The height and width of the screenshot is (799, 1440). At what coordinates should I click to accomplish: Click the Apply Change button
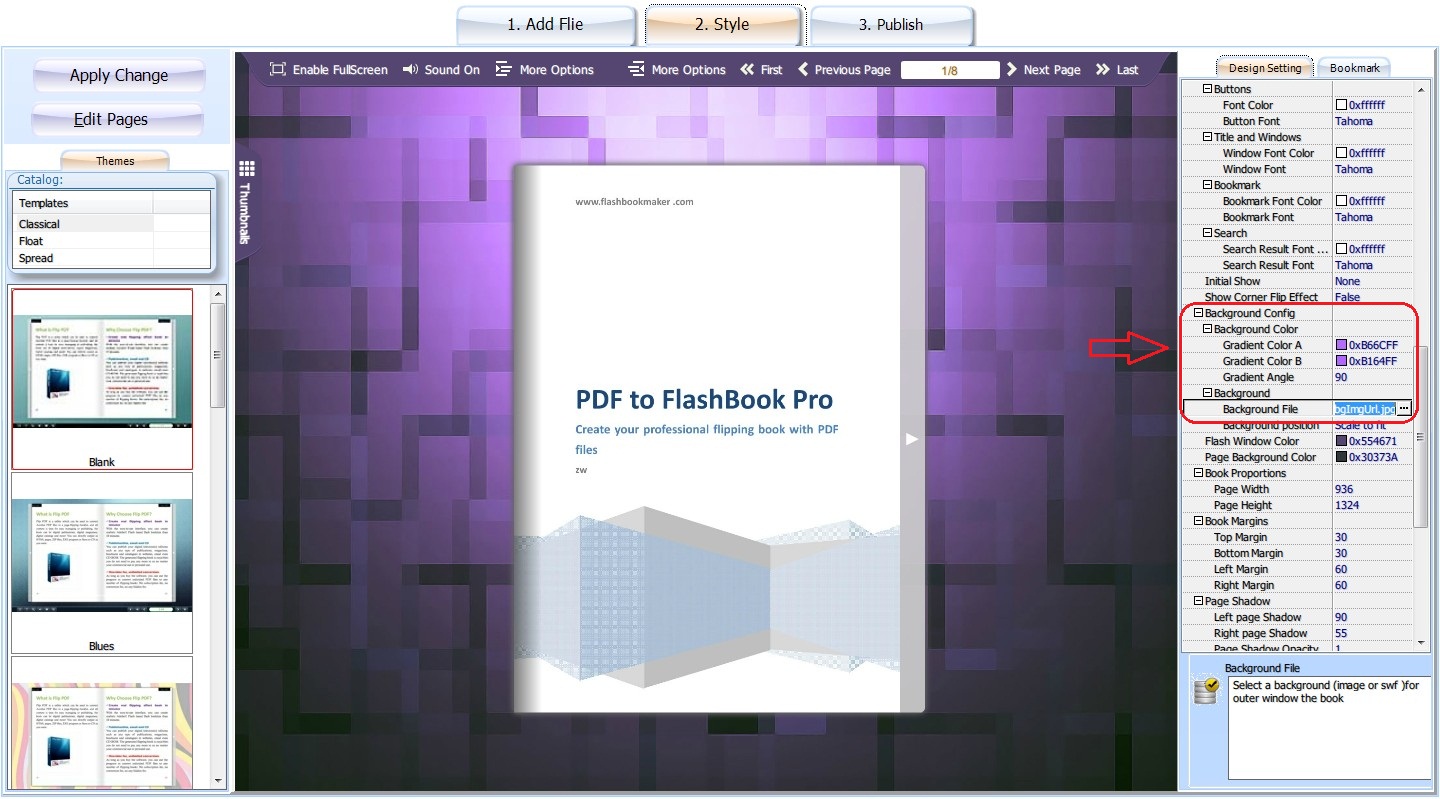click(119, 76)
